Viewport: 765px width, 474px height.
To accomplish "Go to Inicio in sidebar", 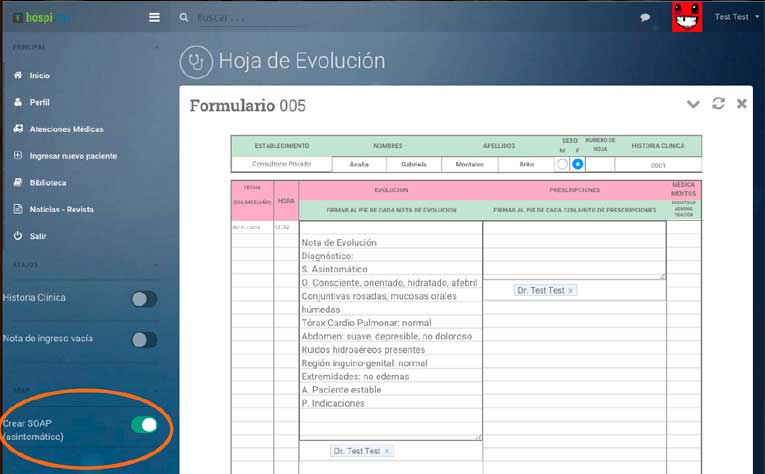I will pos(39,75).
